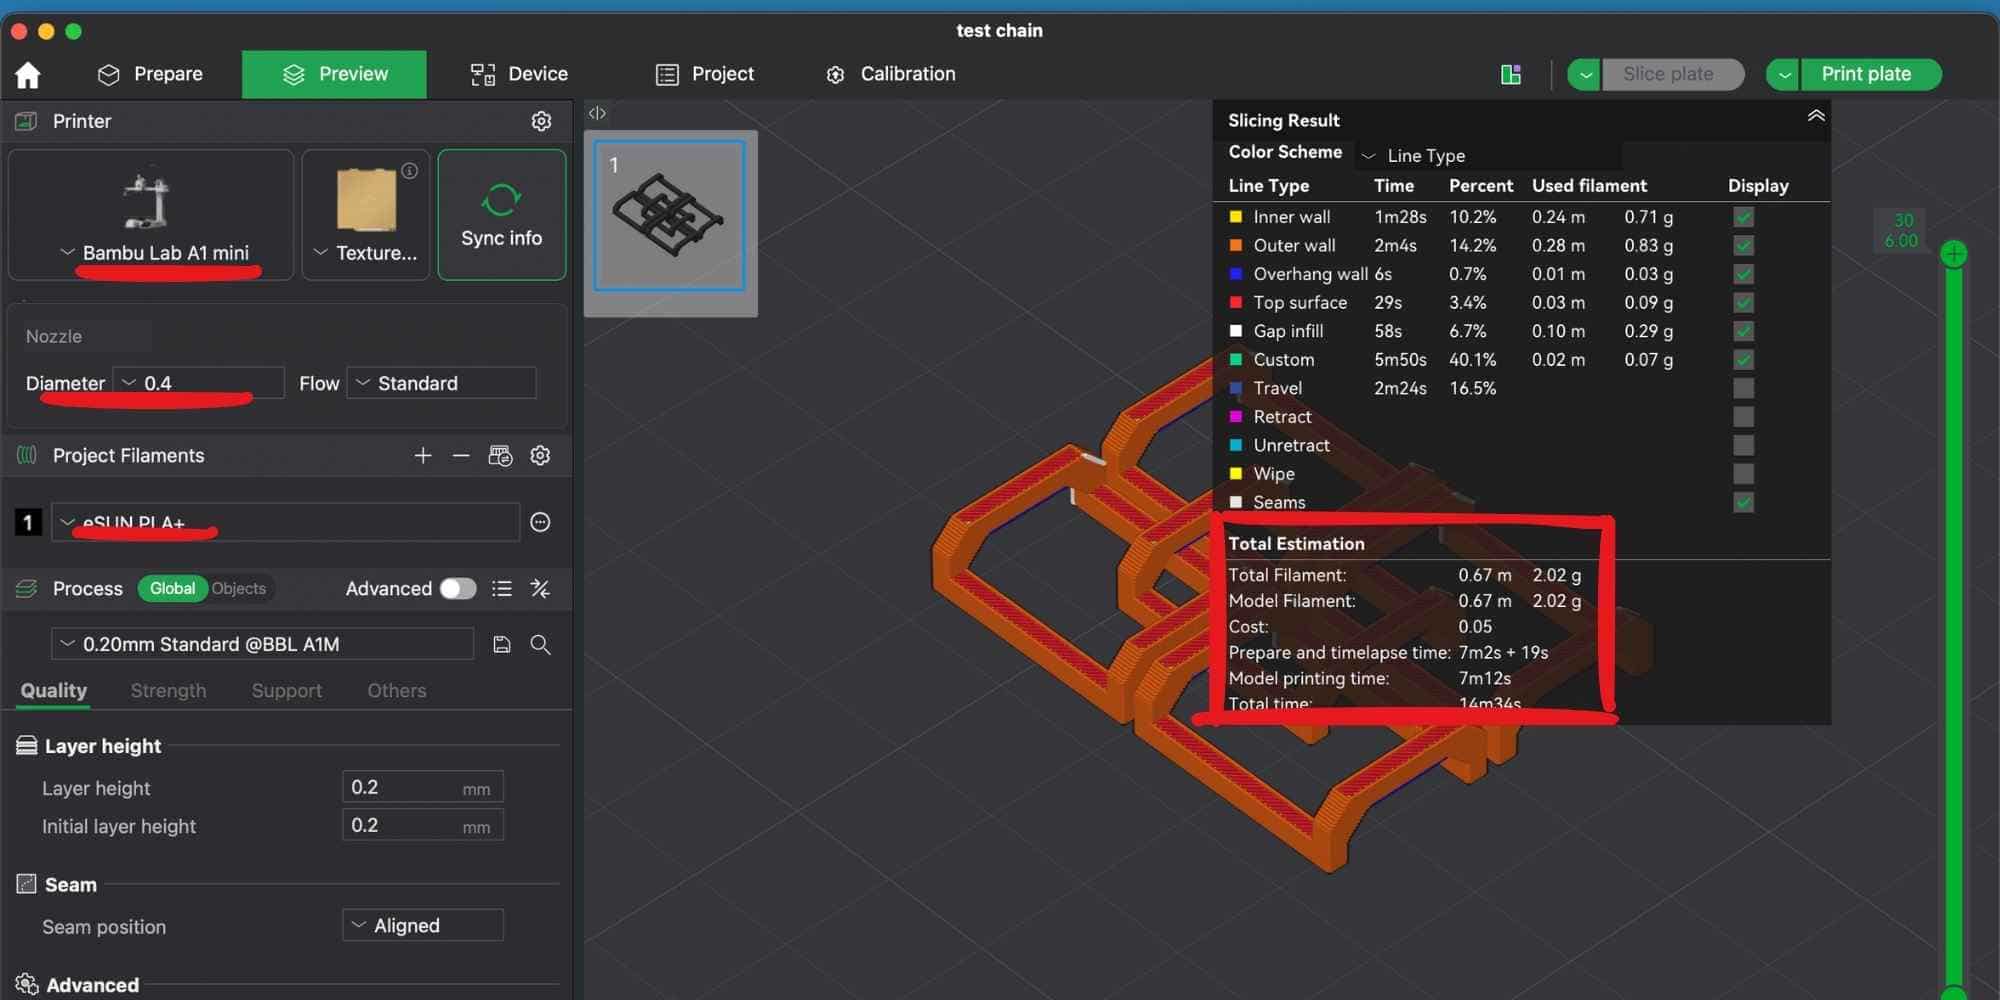Open the 0.20mm Standard process preset dropdown
2000x1000 pixels.
[x=263, y=644]
